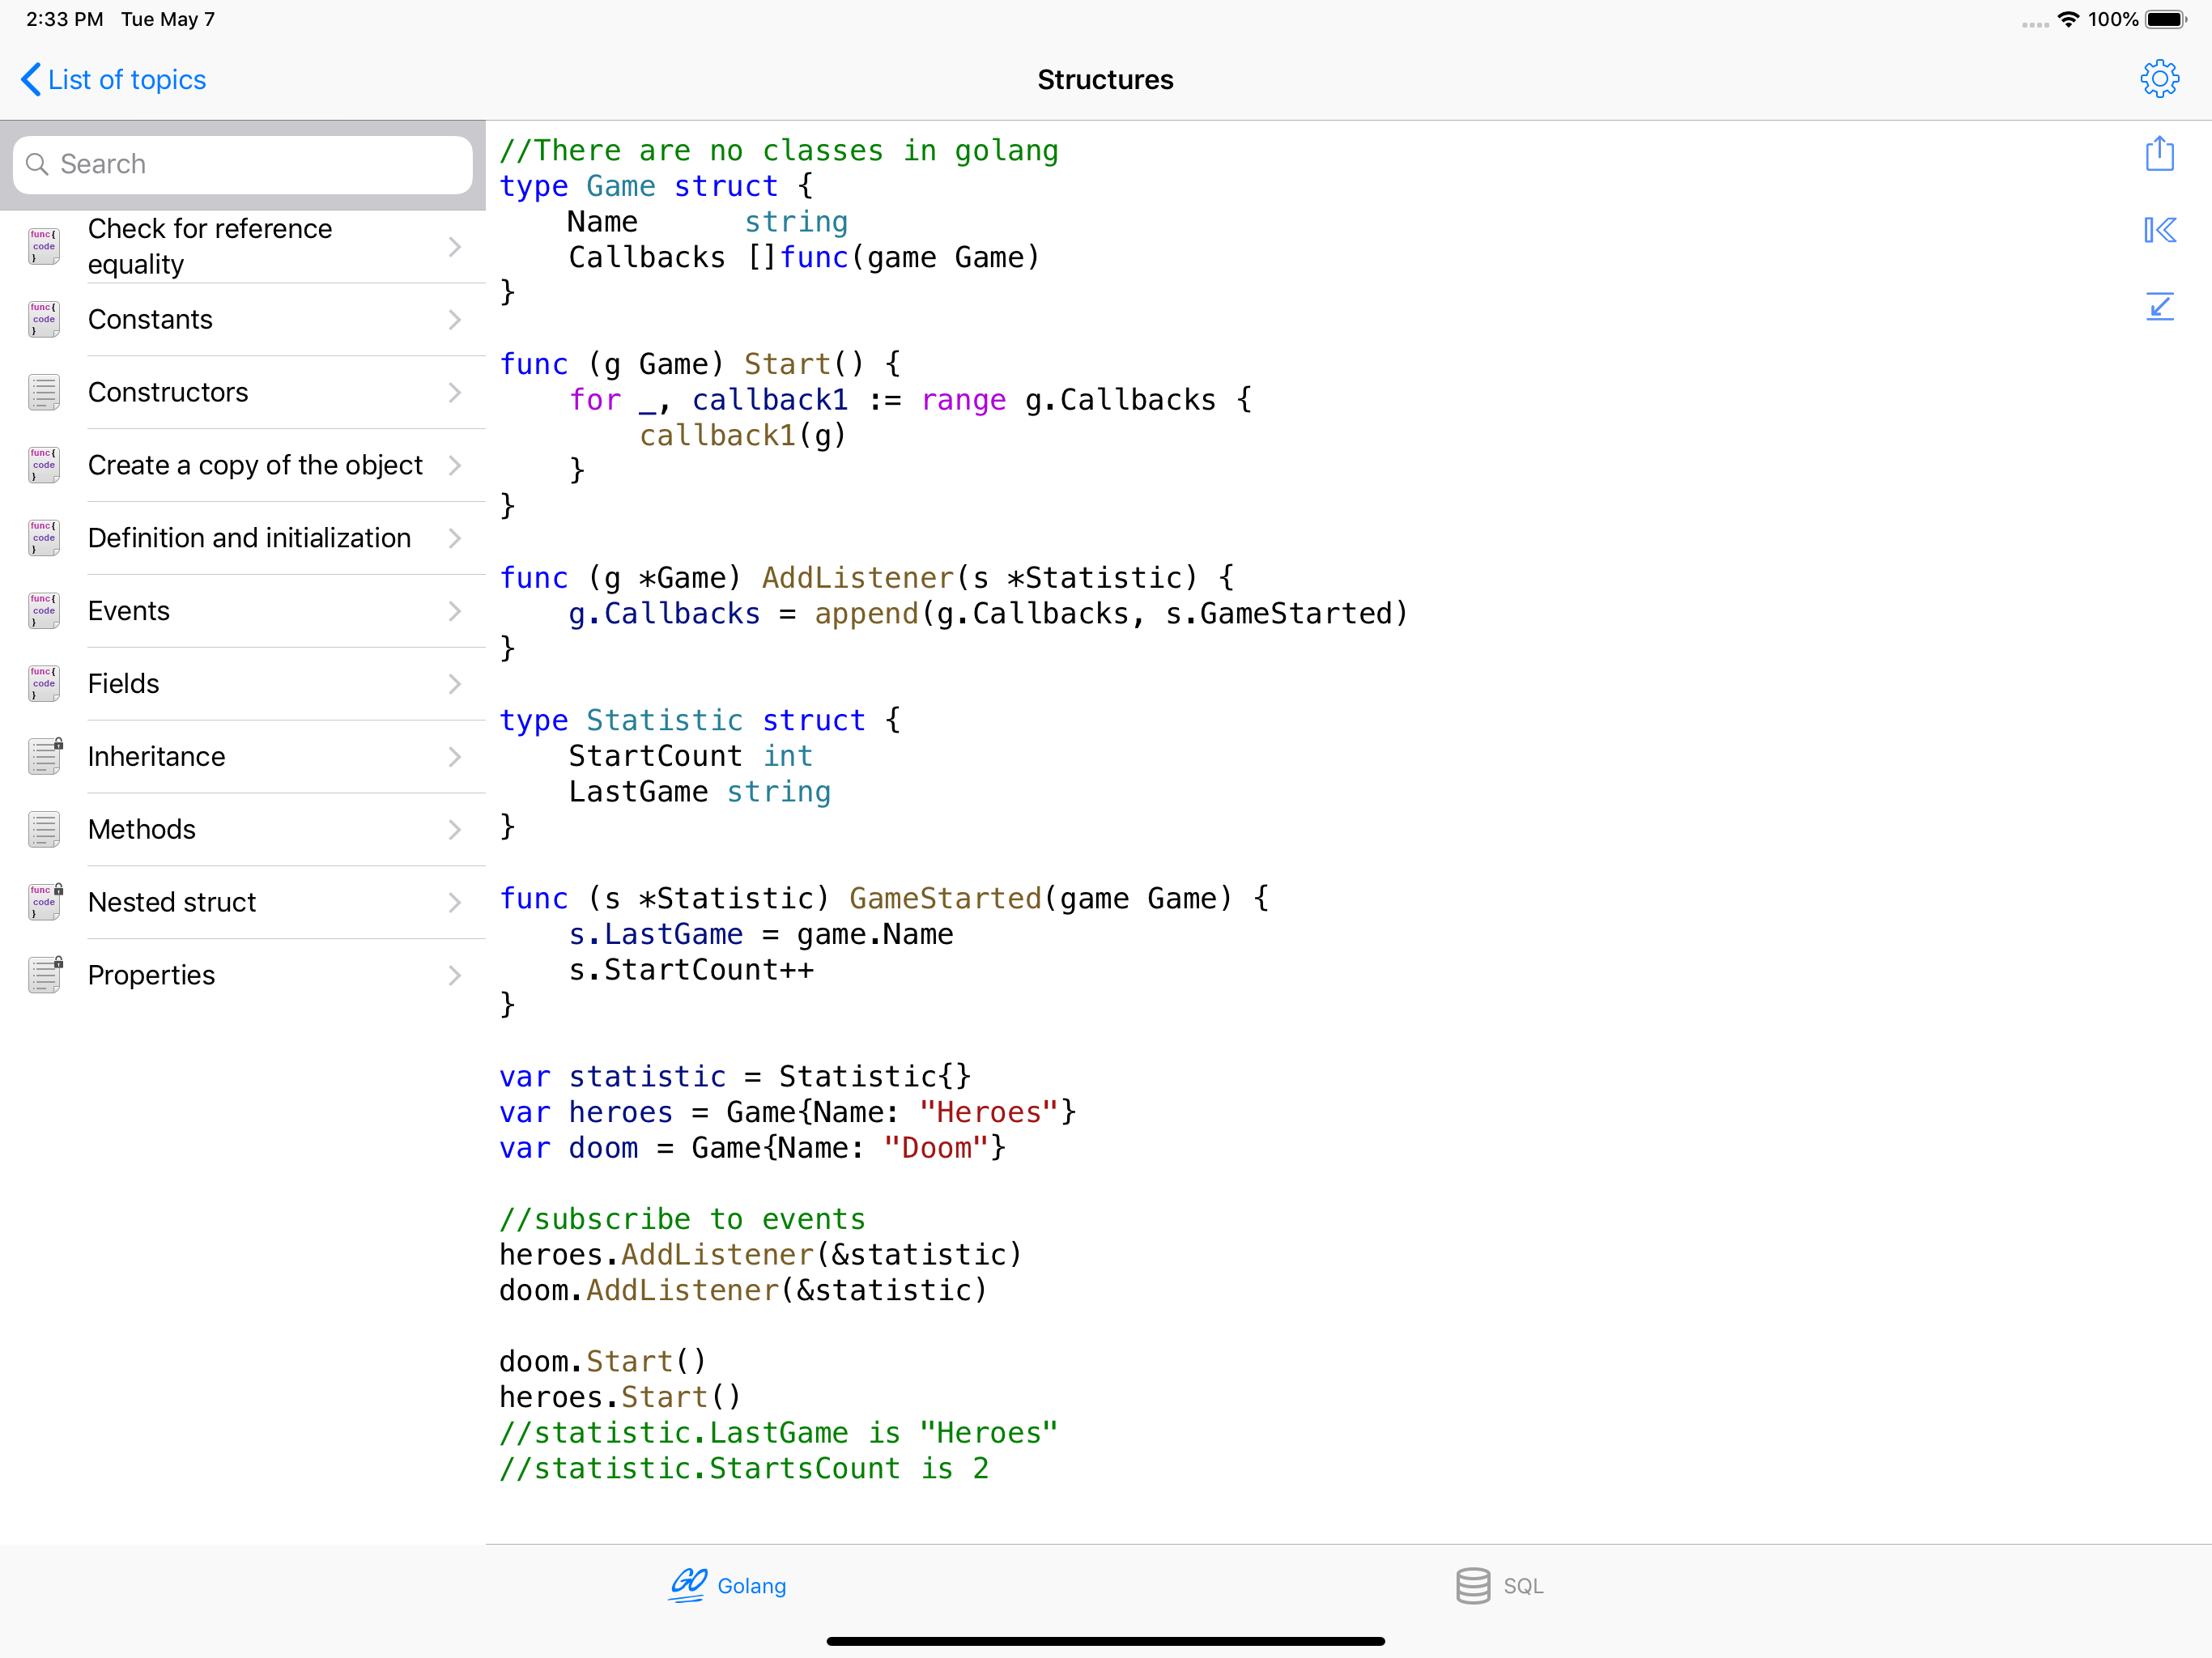Image resolution: width=2212 pixels, height=1658 pixels.
Task: Click the Constructors document icon
Action: pyautogui.click(x=43, y=392)
